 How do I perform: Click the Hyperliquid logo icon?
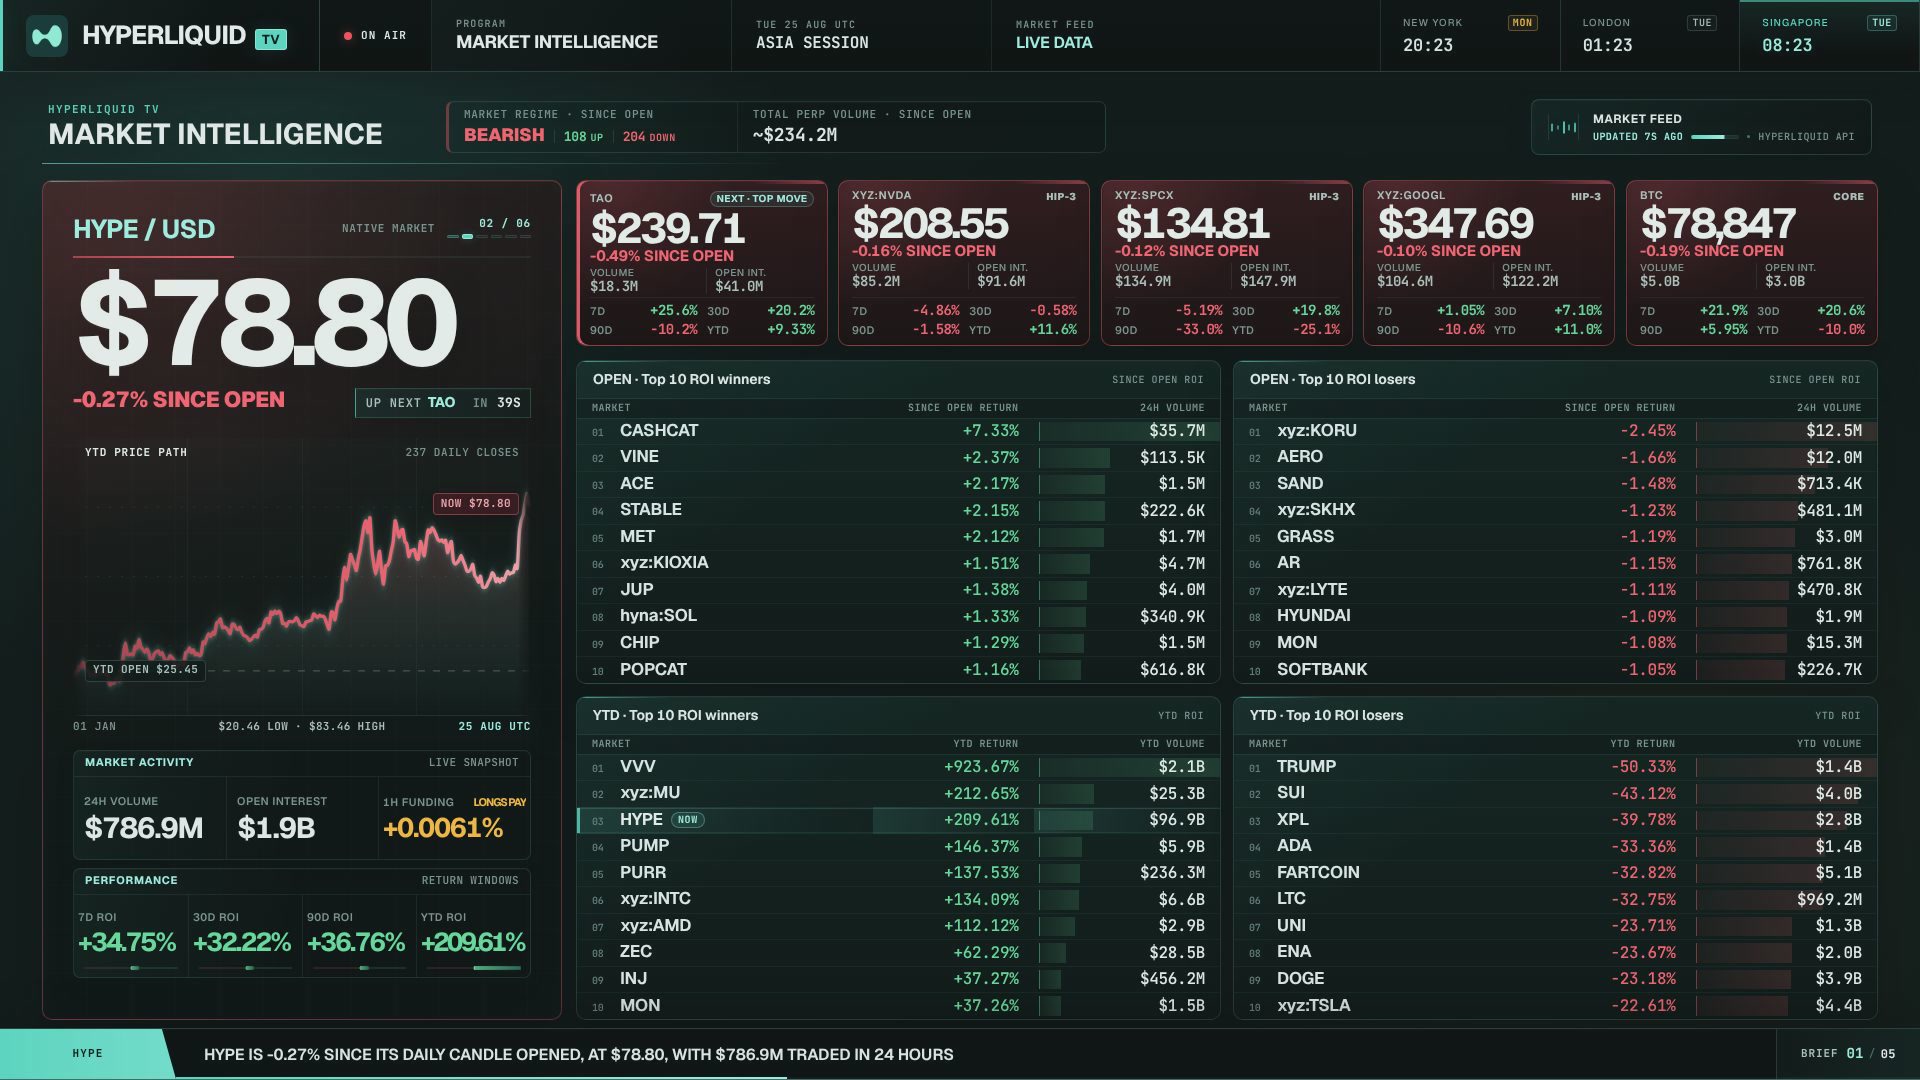click(47, 36)
